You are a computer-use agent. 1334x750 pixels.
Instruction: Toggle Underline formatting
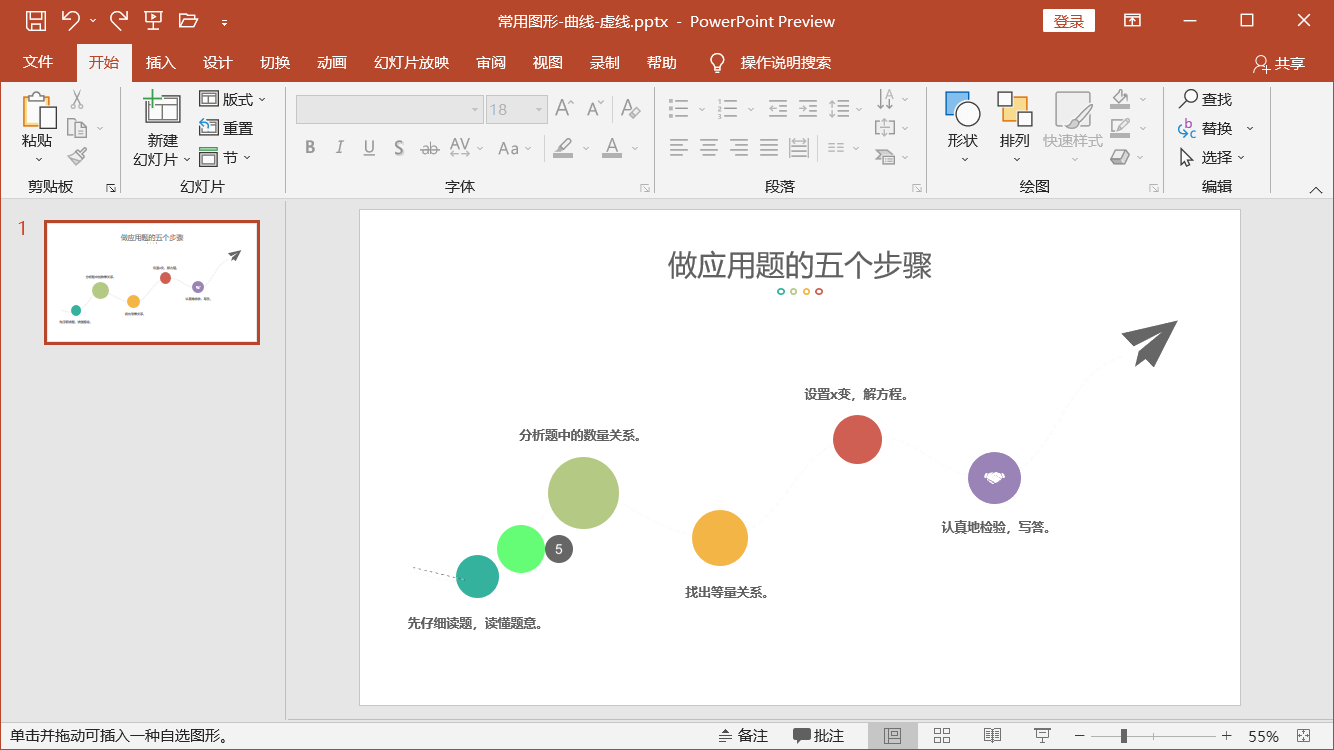[x=369, y=148]
